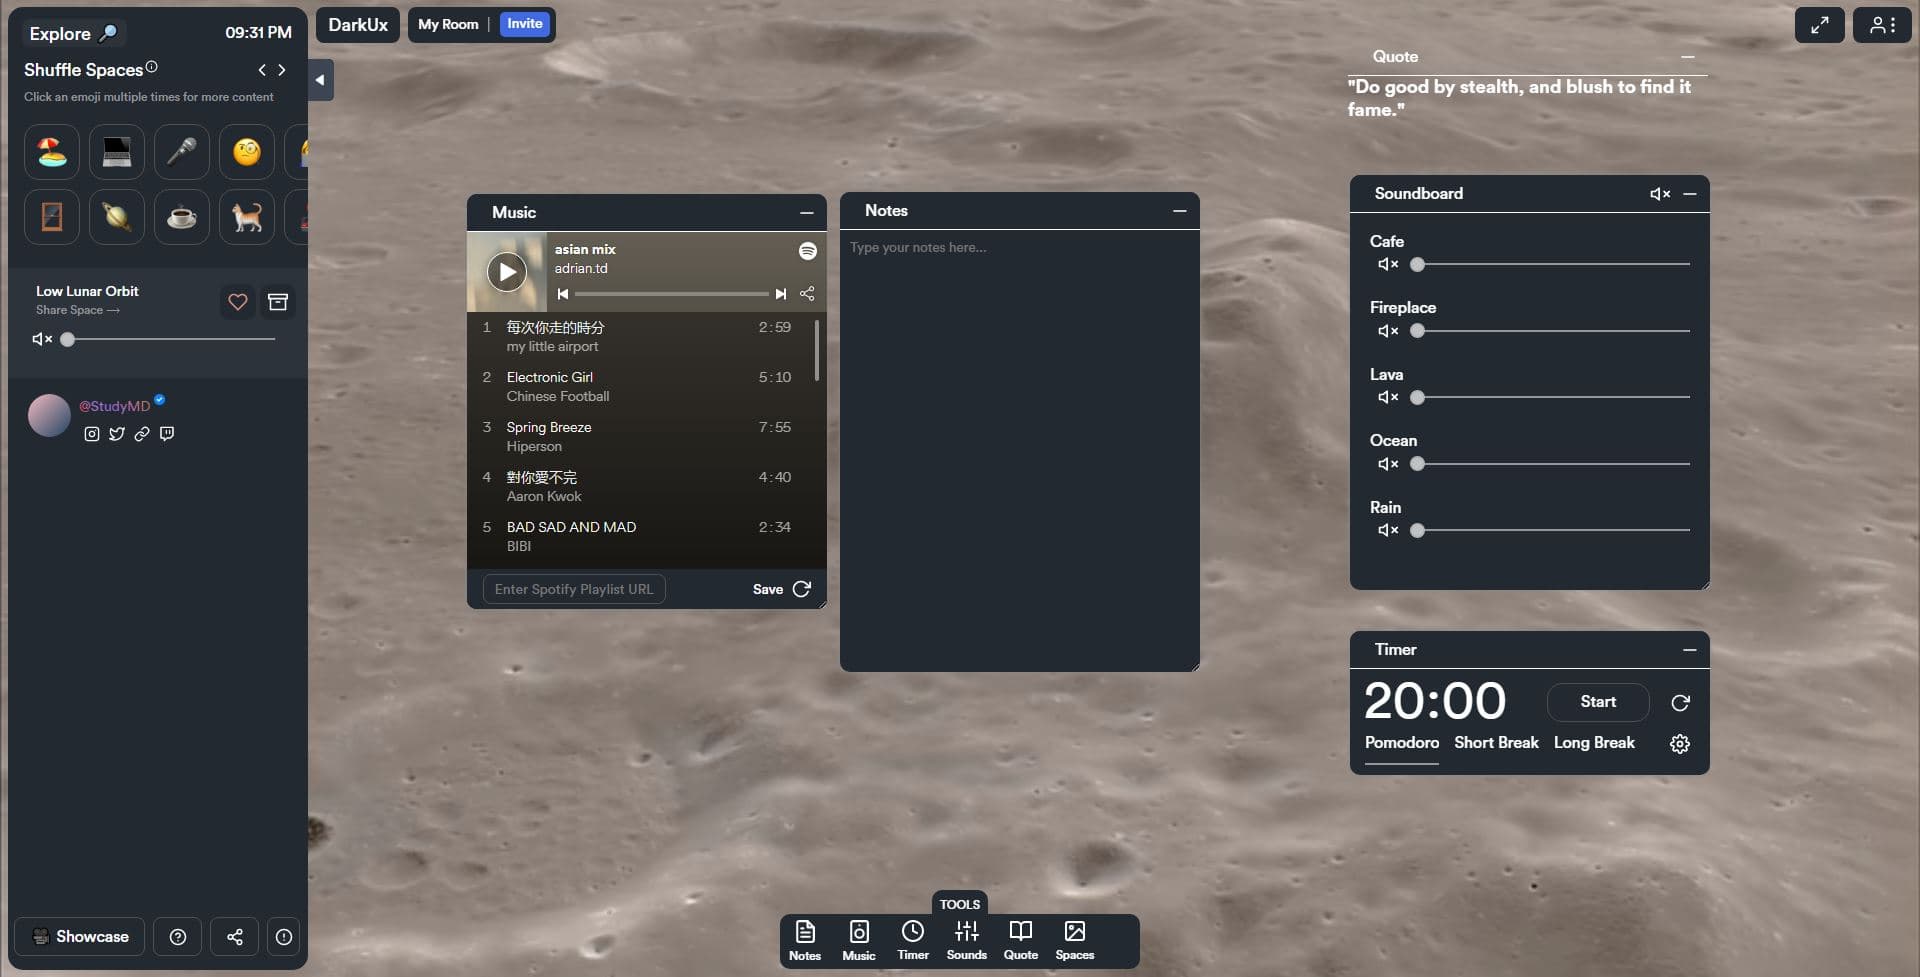Image resolution: width=1920 pixels, height=977 pixels.
Task: Collapse the Quote widget
Action: click(1688, 57)
